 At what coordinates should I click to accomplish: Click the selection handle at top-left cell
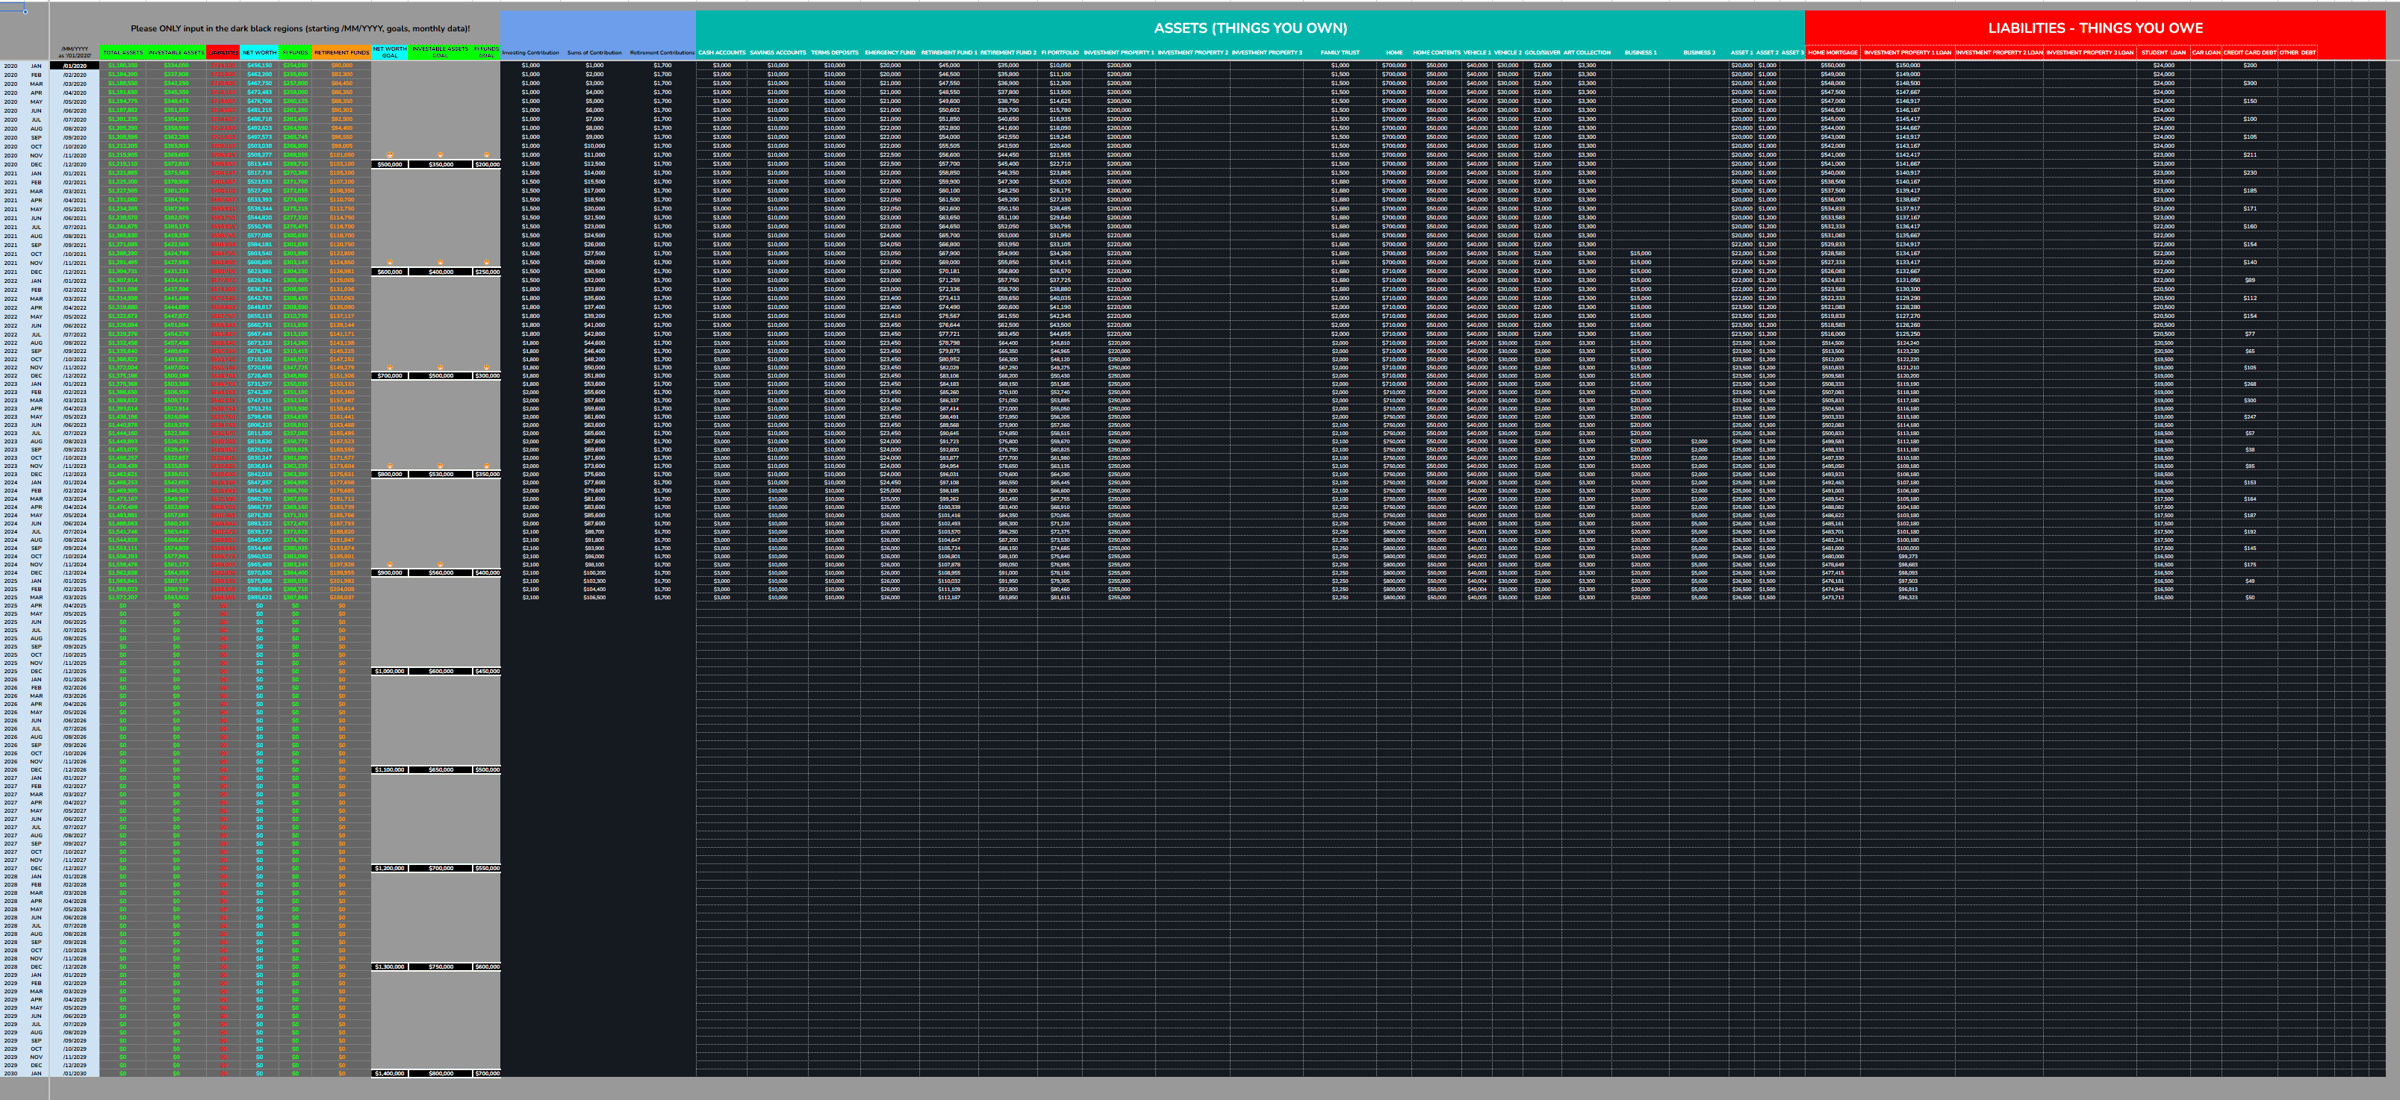click(25, 12)
